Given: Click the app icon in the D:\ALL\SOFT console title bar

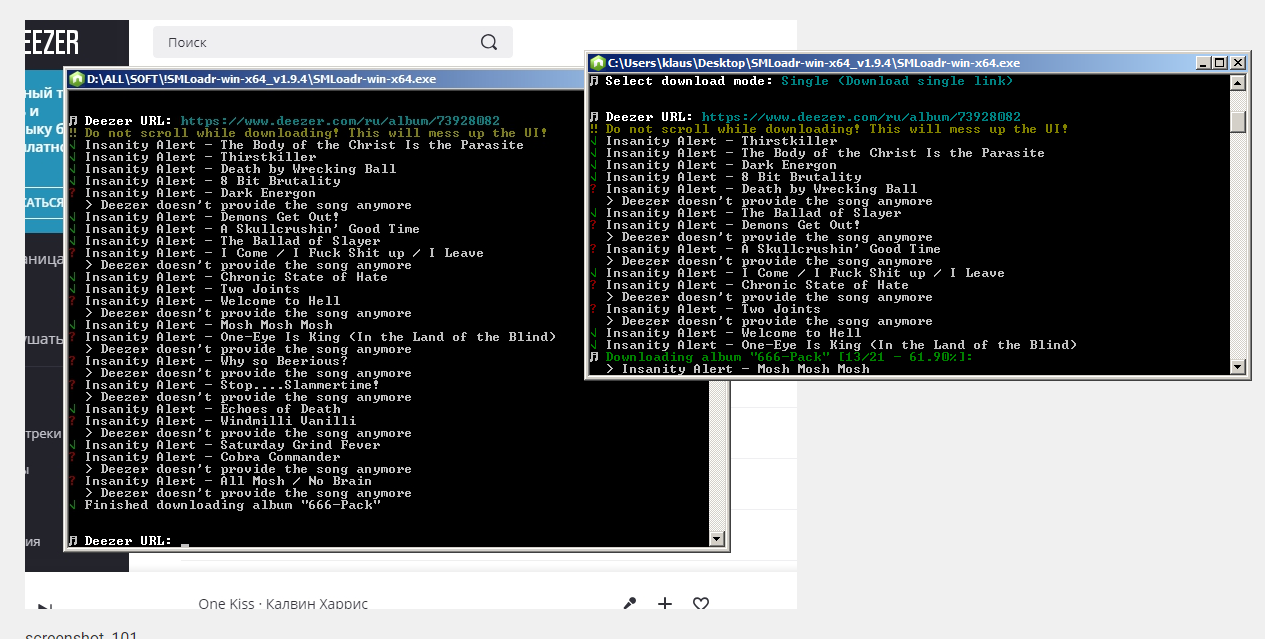Looking at the screenshot, I should tap(77, 78).
